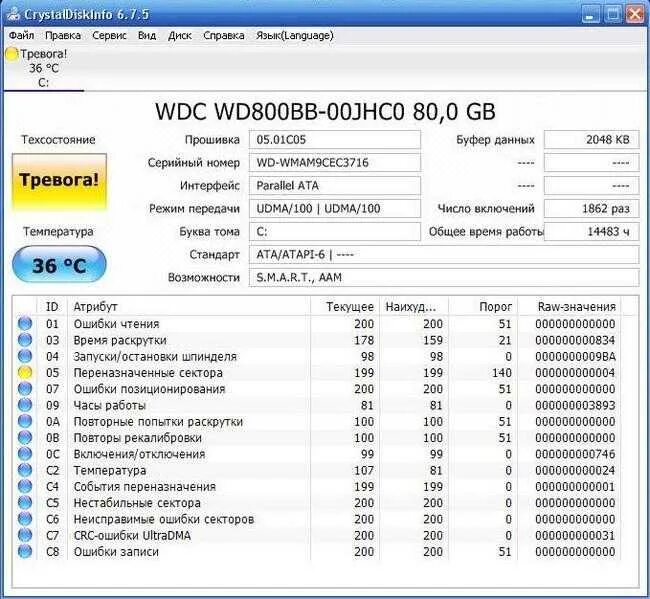Image resolution: width=650 pixels, height=599 pixels.
Task: Open the Язык(Language) menu
Action: 295,36
